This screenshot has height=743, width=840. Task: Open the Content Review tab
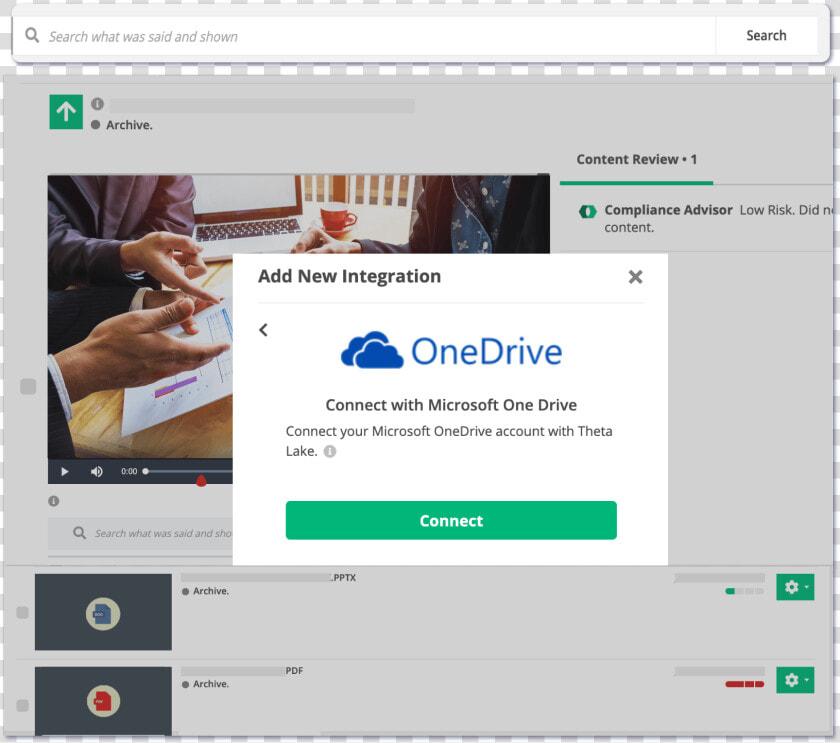tap(636, 160)
